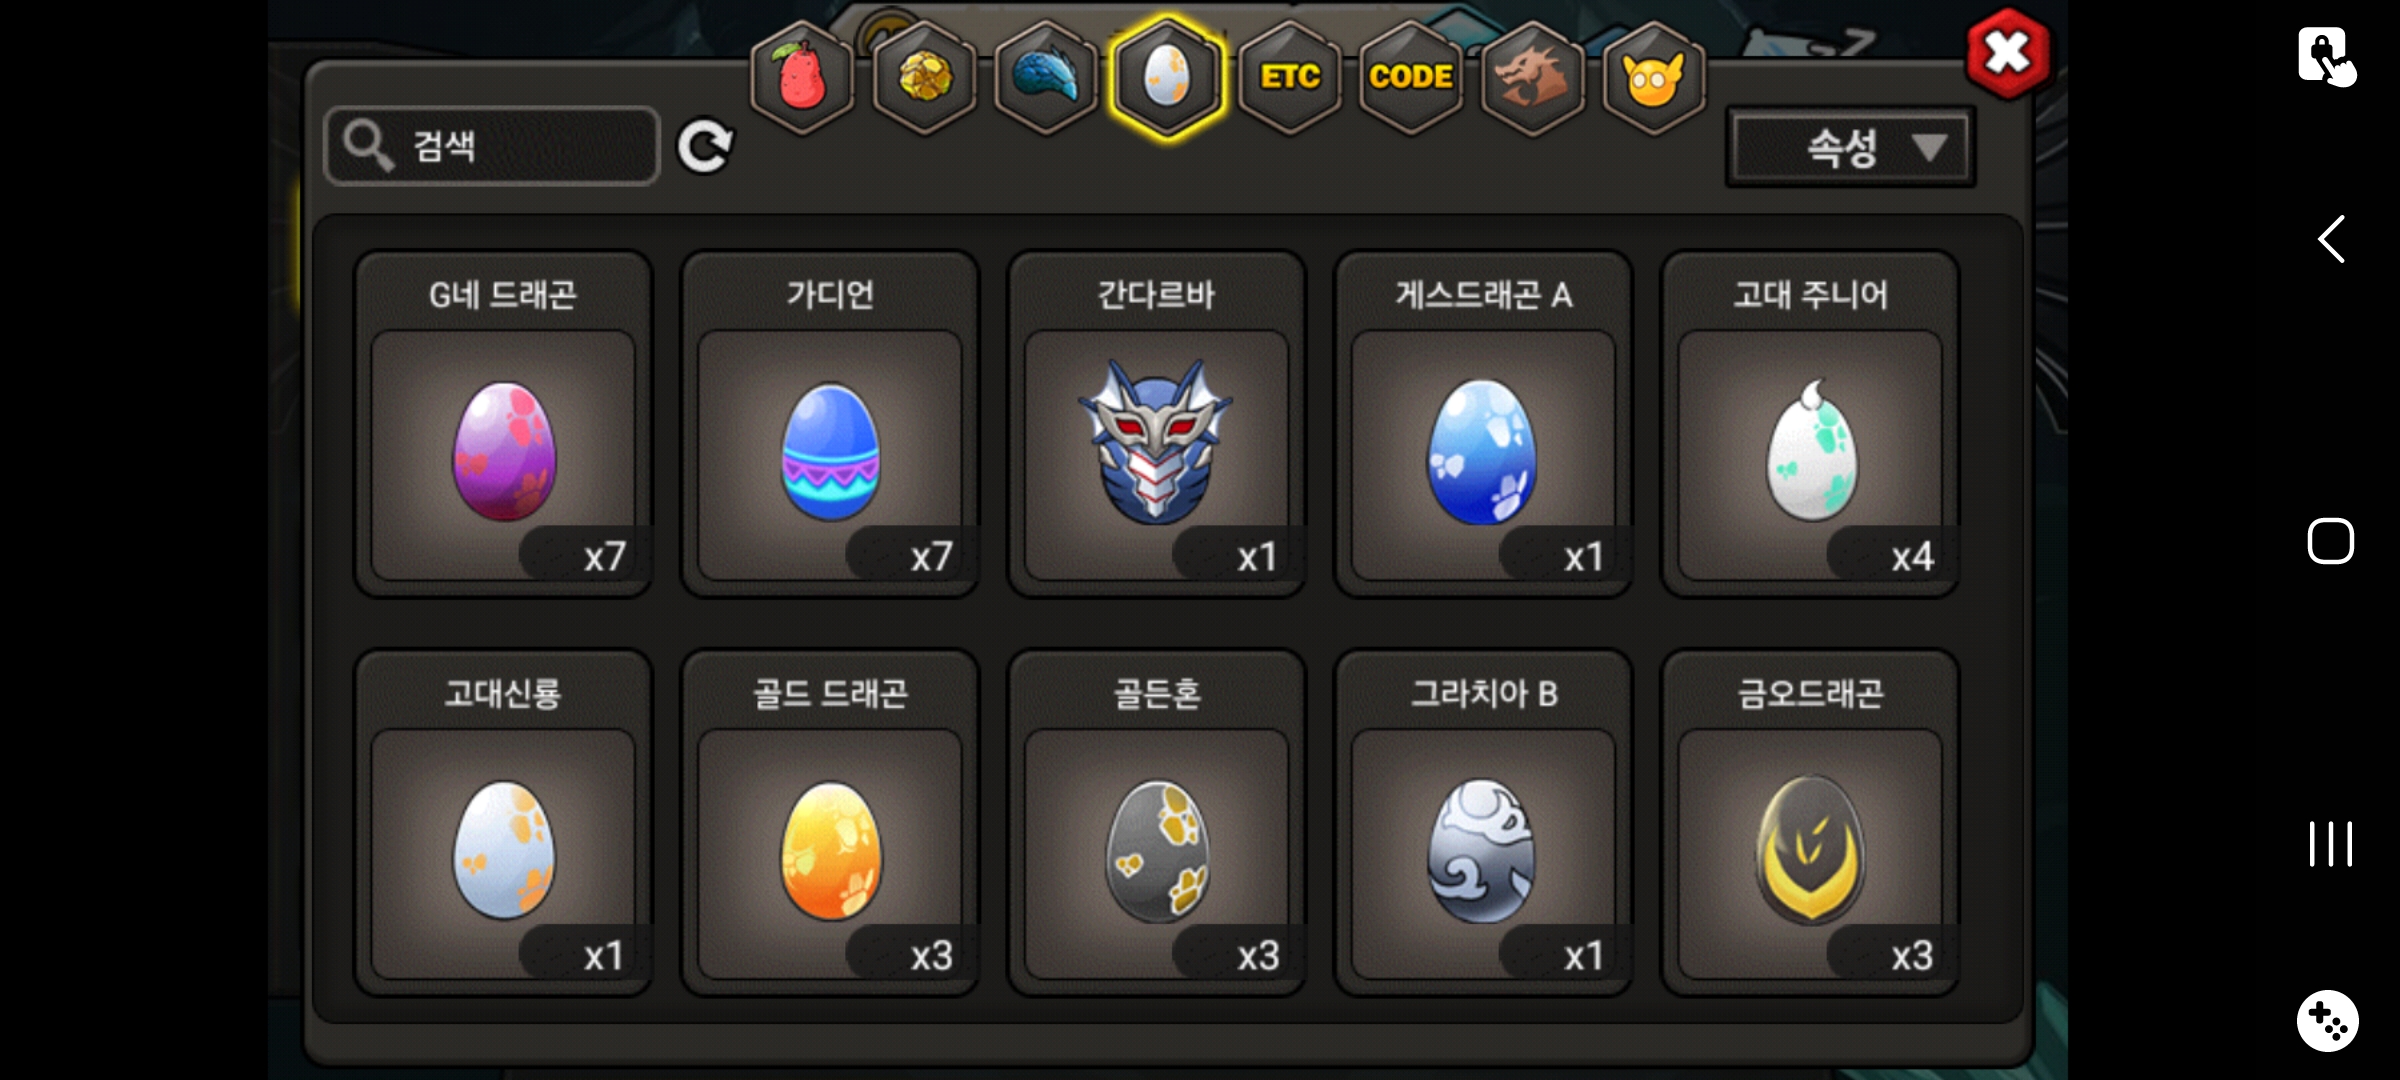Image resolution: width=2400 pixels, height=1080 pixels.
Task: Open the blue dragon scale category tab
Action: 1046,76
